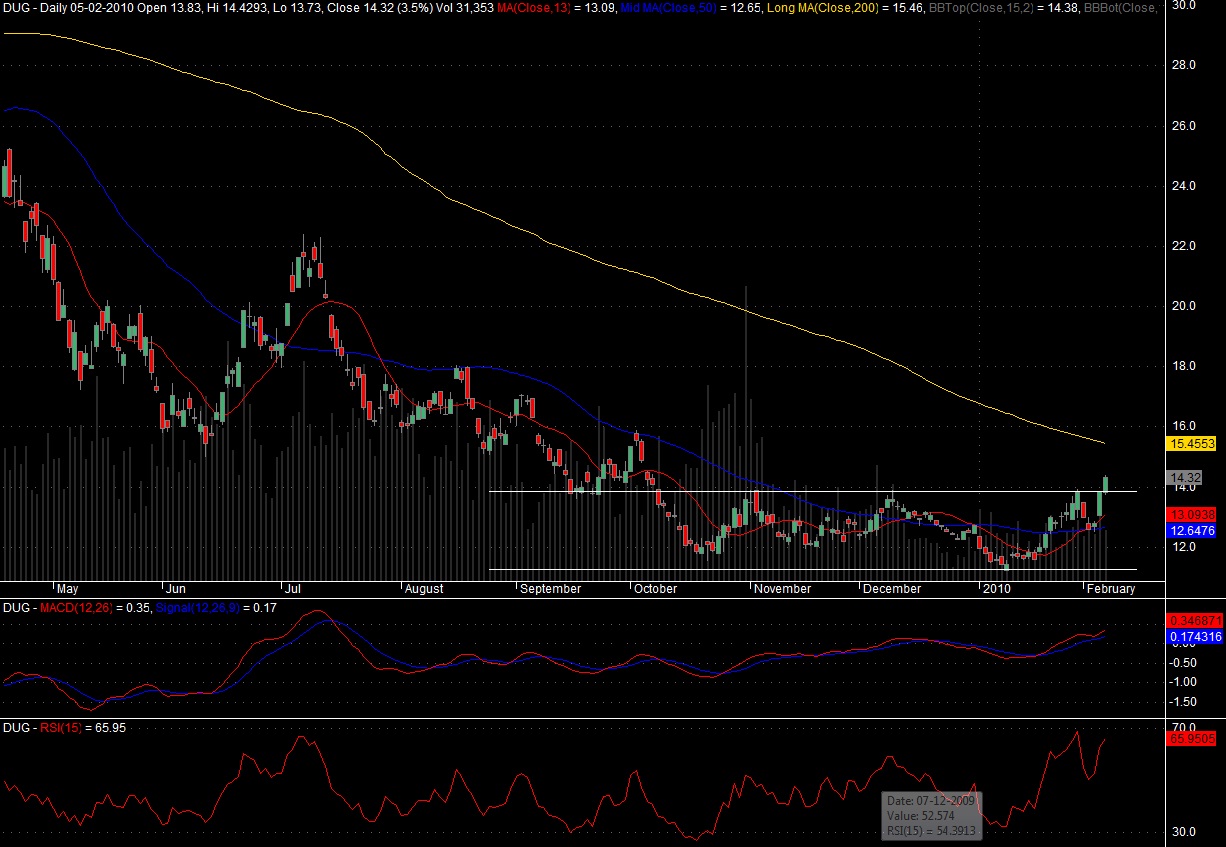Screen dimensions: 1226x847
Task: Click the Jul date axis label
Action: pos(292,589)
